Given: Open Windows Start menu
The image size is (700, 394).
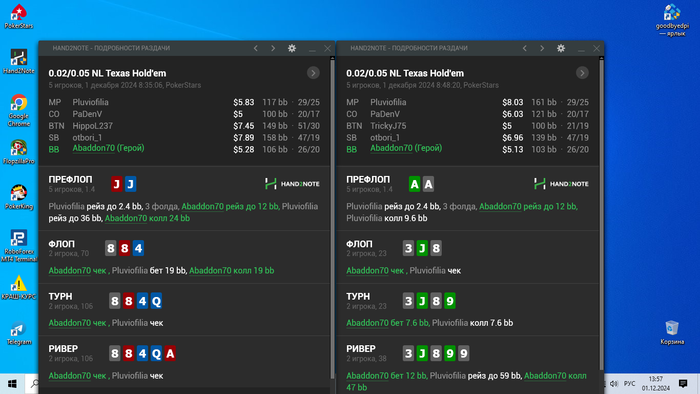Looking at the screenshot, I should coord(12,384).
